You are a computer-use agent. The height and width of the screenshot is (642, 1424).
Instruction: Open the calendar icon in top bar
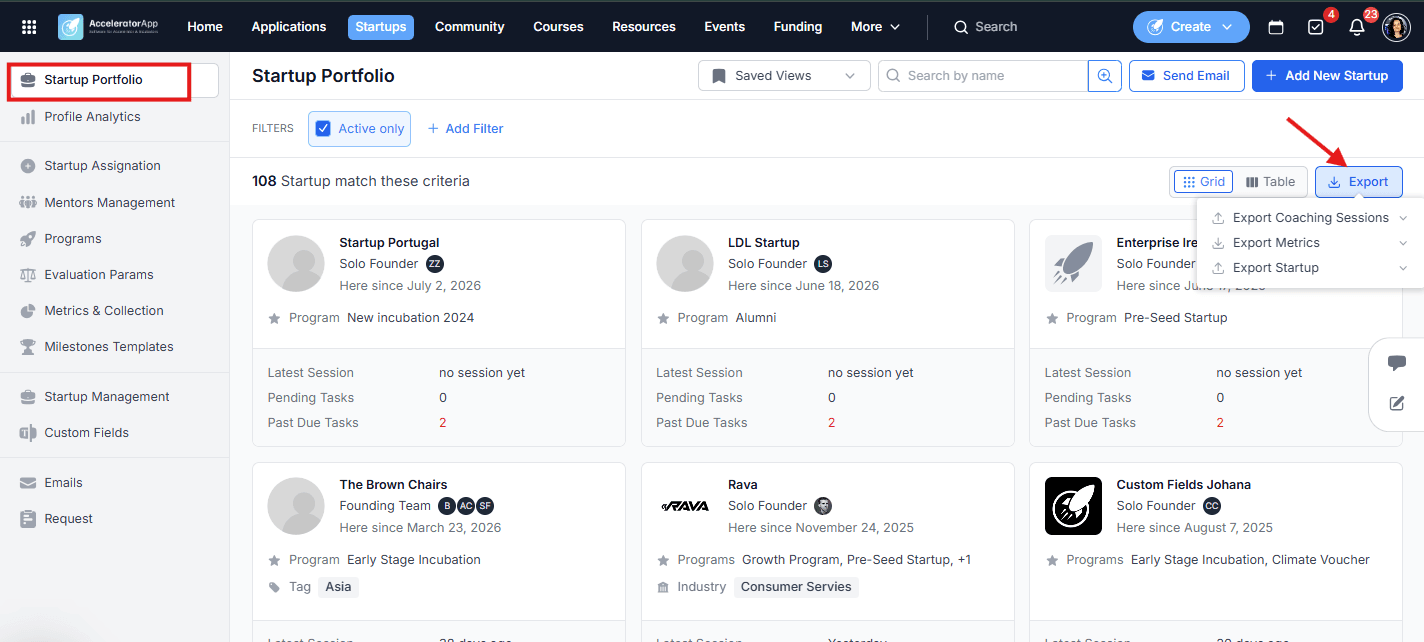coord(1276,27)
